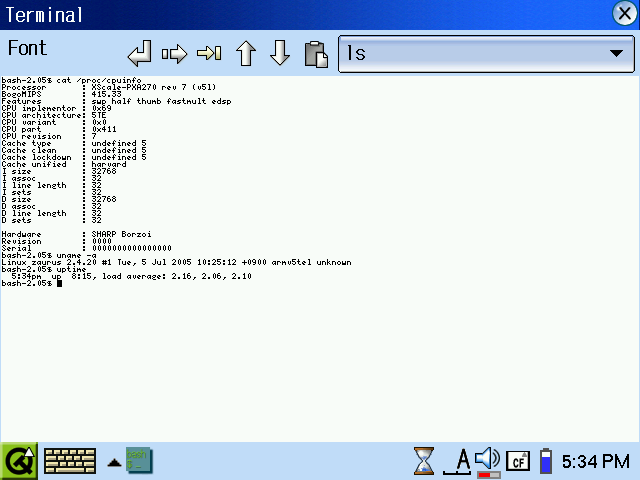Click the 'XScale-PXA270 rev 7 (v5l)' processor value

(154, 87)
